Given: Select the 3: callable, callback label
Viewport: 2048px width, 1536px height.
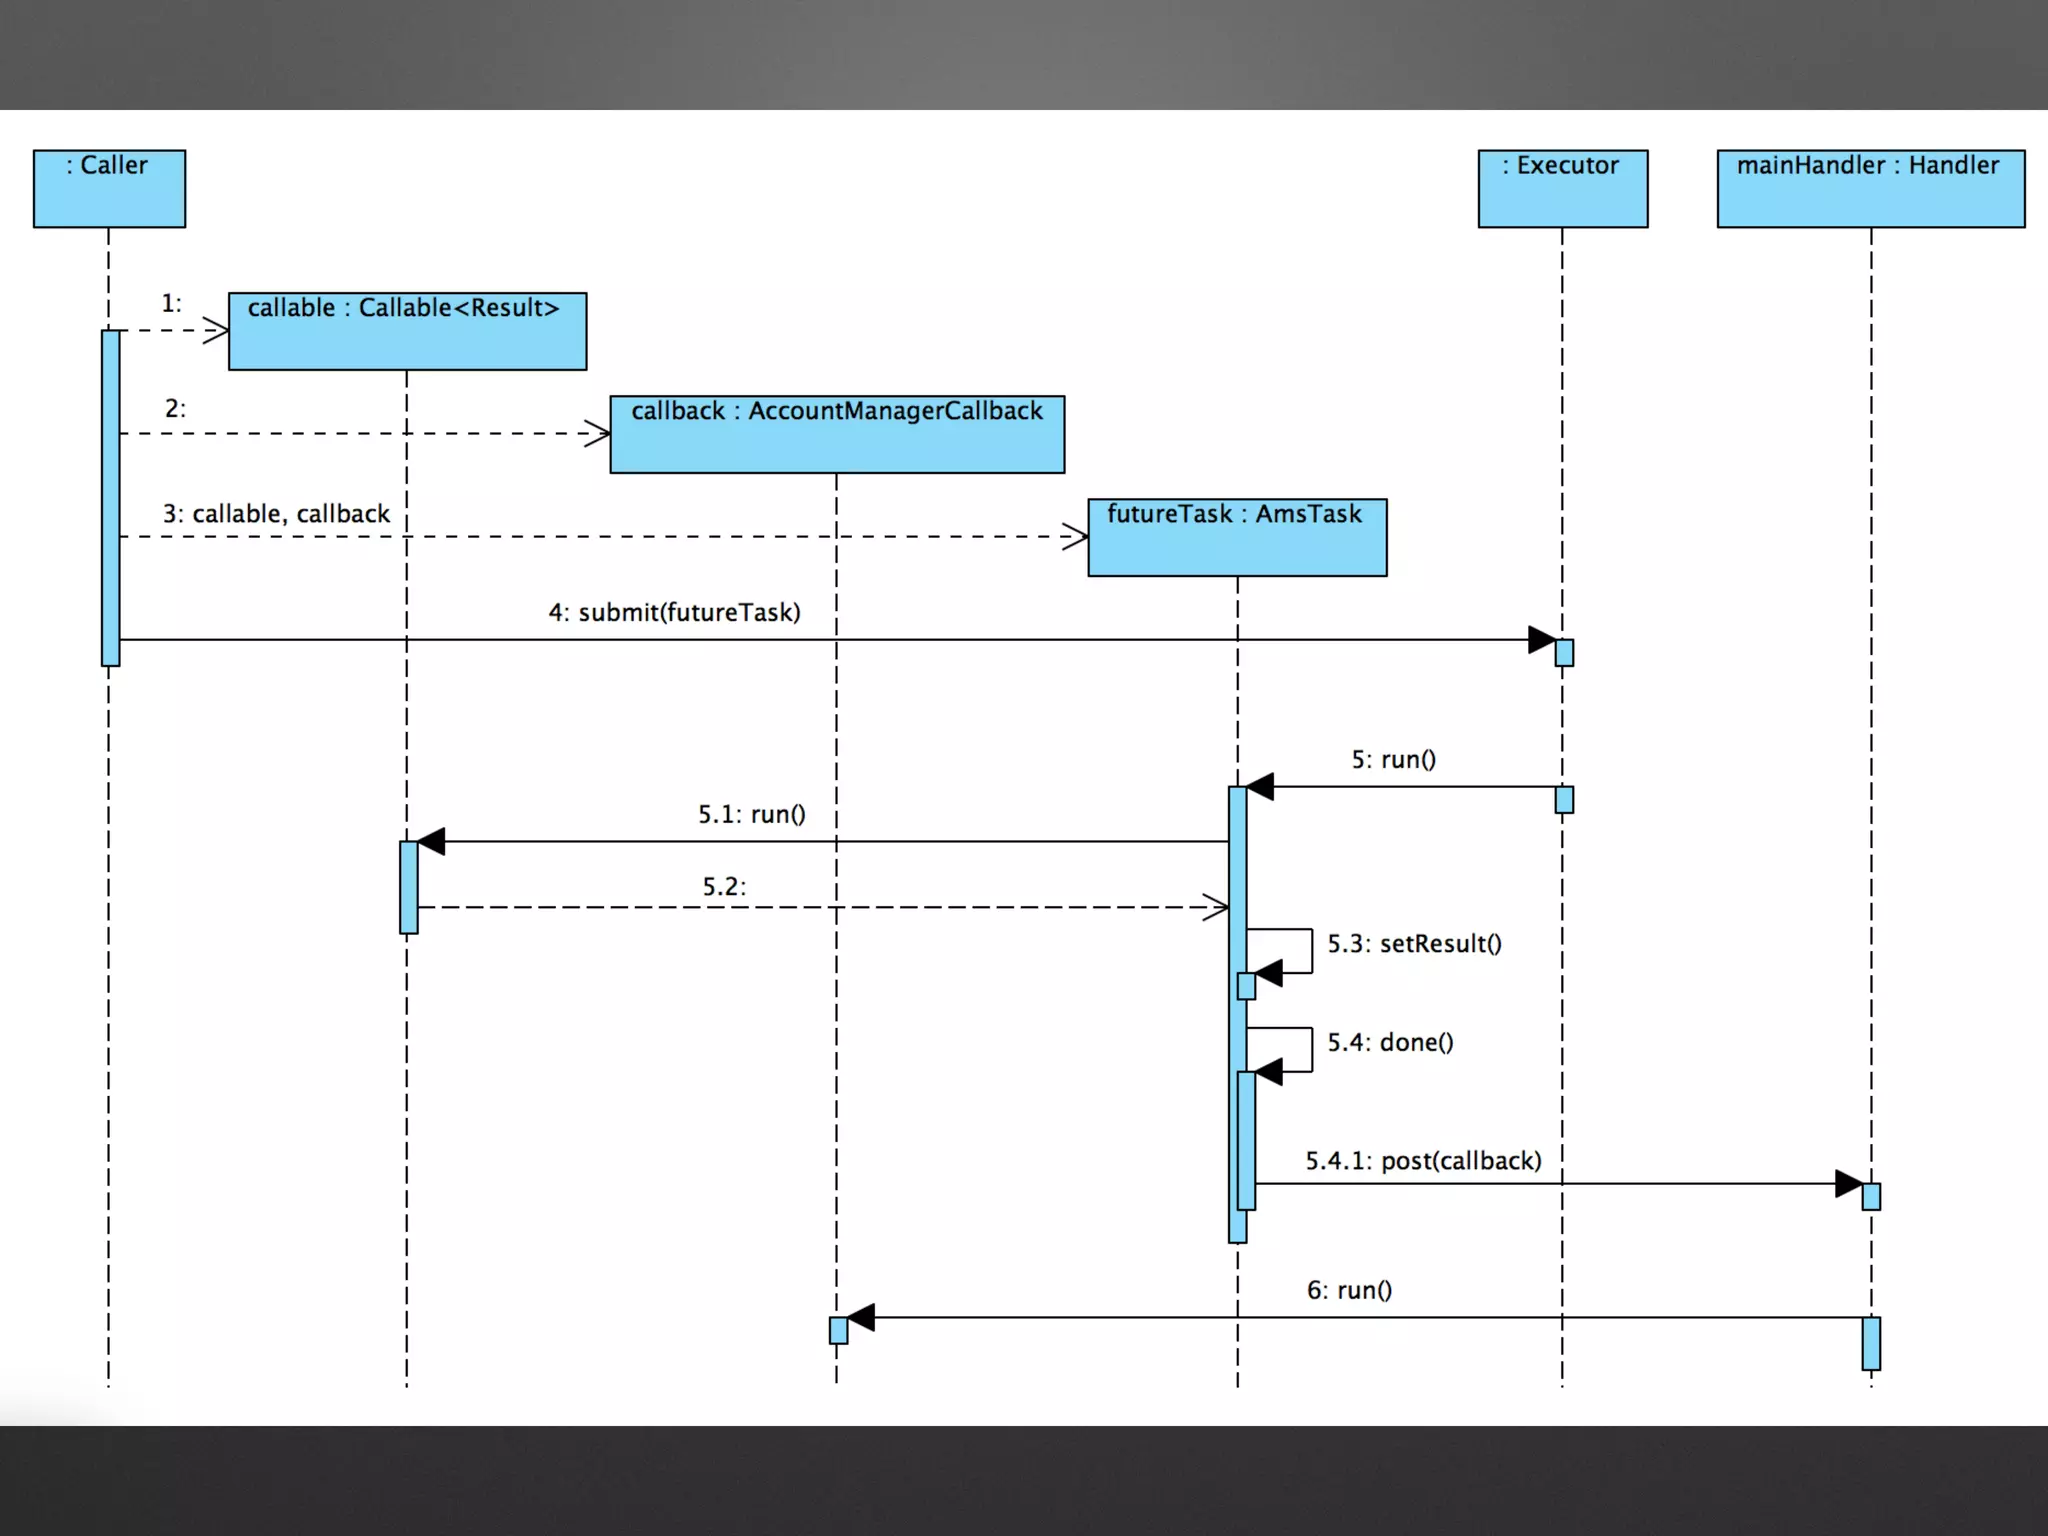Looking at the screenshot, I should 276,513.
